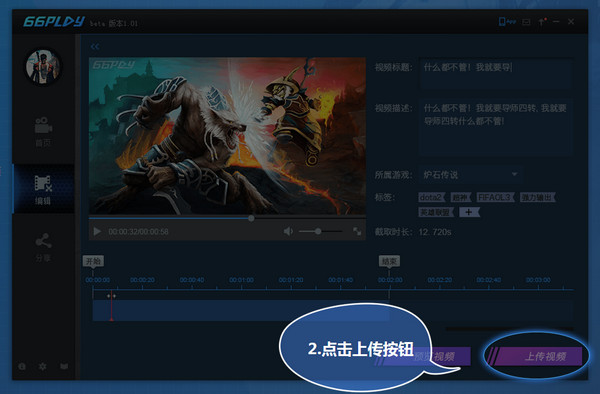This screenshot has height=394, width=600.
Task: Click the 00:02:20 mark on timeline ruler
Action: (439, 280)
